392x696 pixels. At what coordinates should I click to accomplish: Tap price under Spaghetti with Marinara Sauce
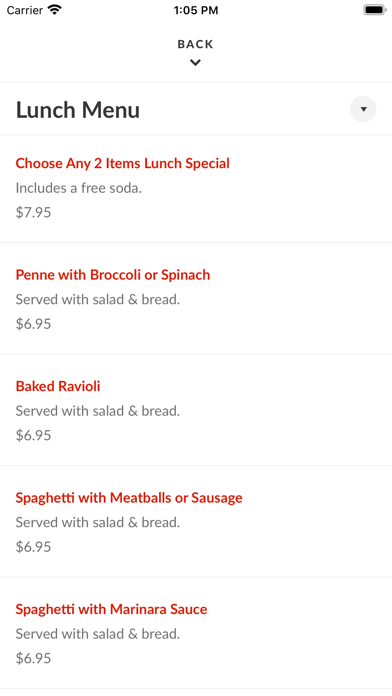(x=33, y=658)
